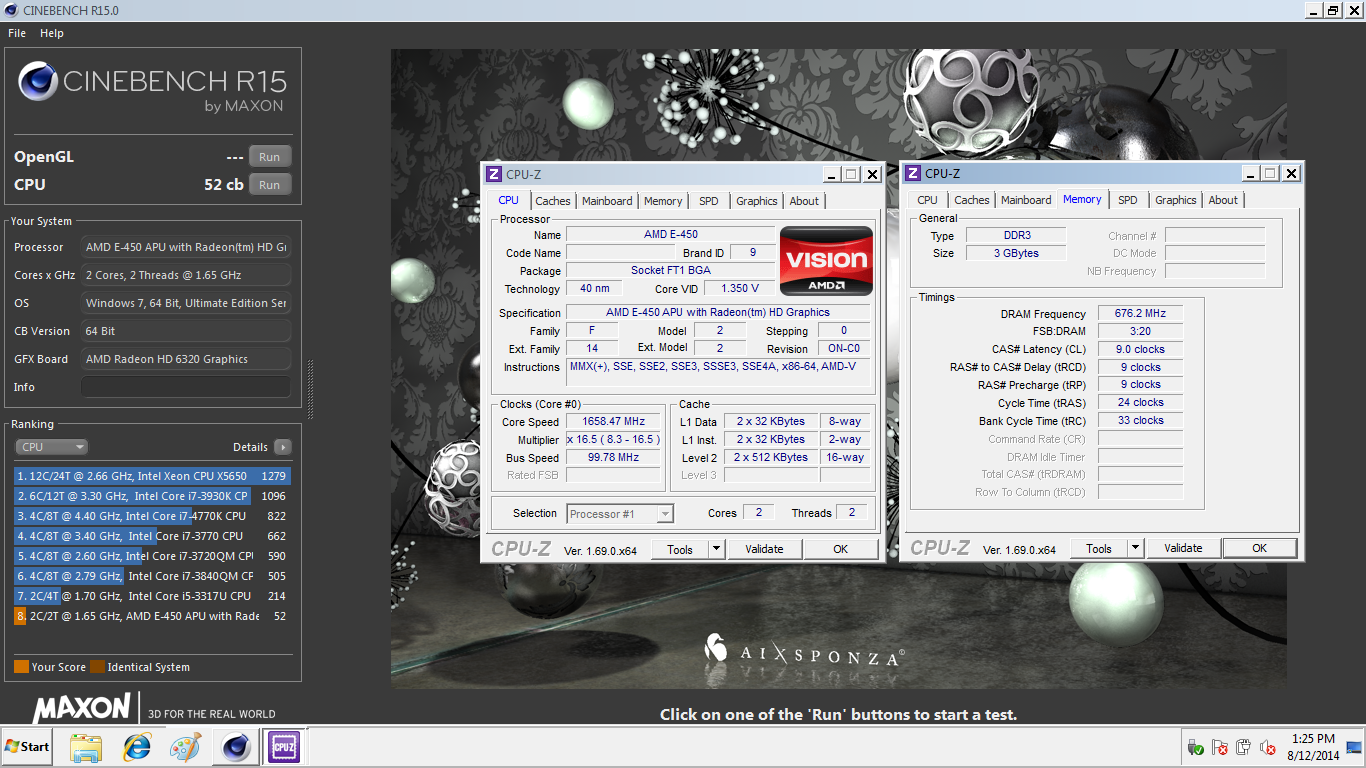Click the power or battery tray icon
The image size is (1366, 768).
pyautogui.click(x=1244, y=747)
